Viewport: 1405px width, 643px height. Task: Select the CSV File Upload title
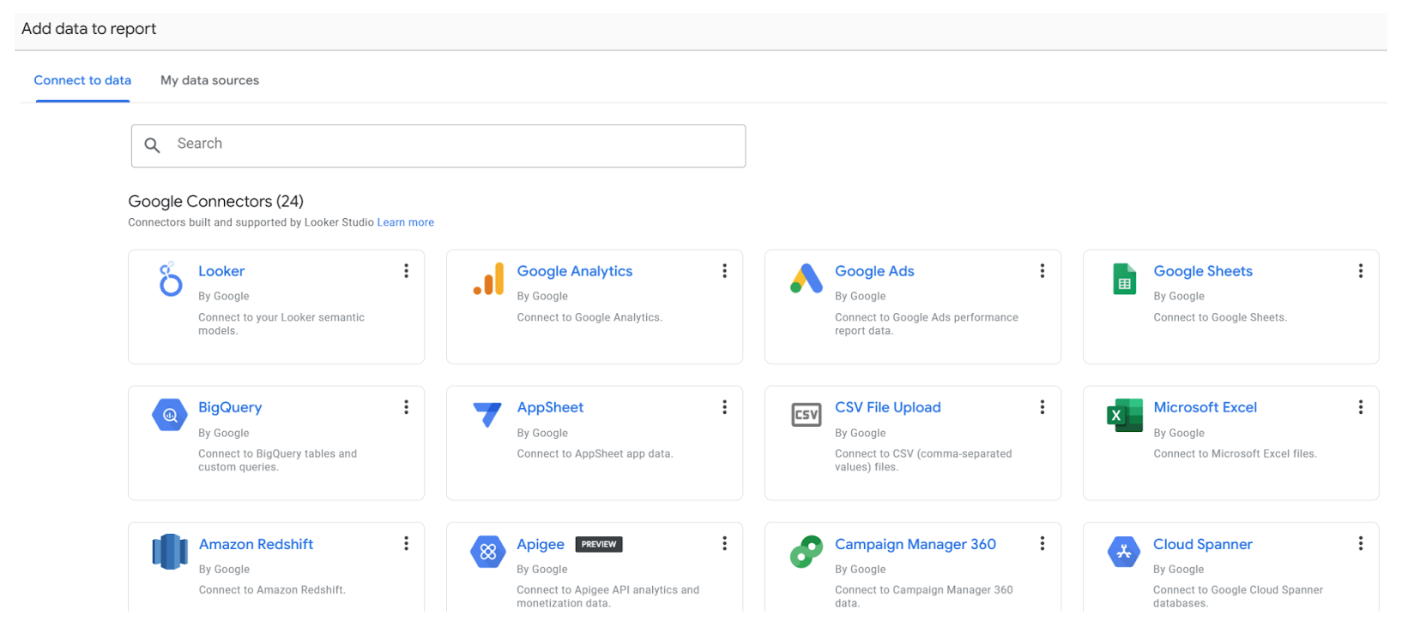(888, 407)
